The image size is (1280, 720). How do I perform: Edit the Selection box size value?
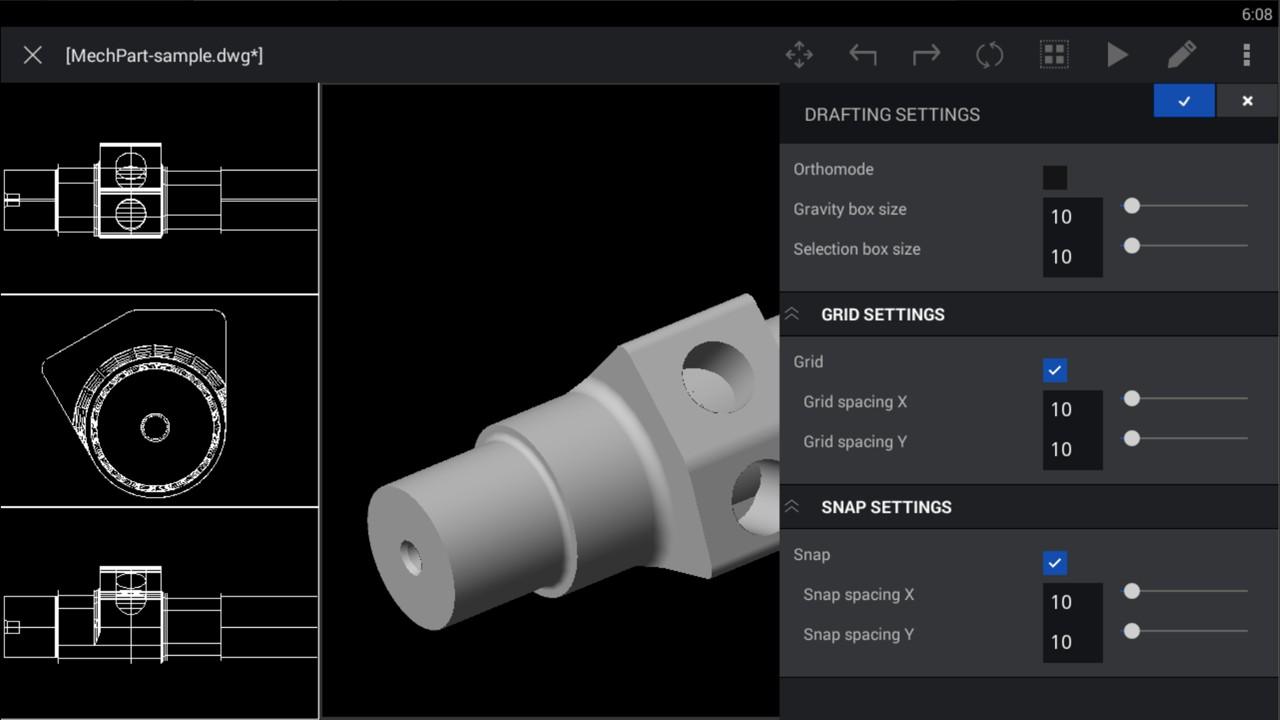(x=1073, y=257)
